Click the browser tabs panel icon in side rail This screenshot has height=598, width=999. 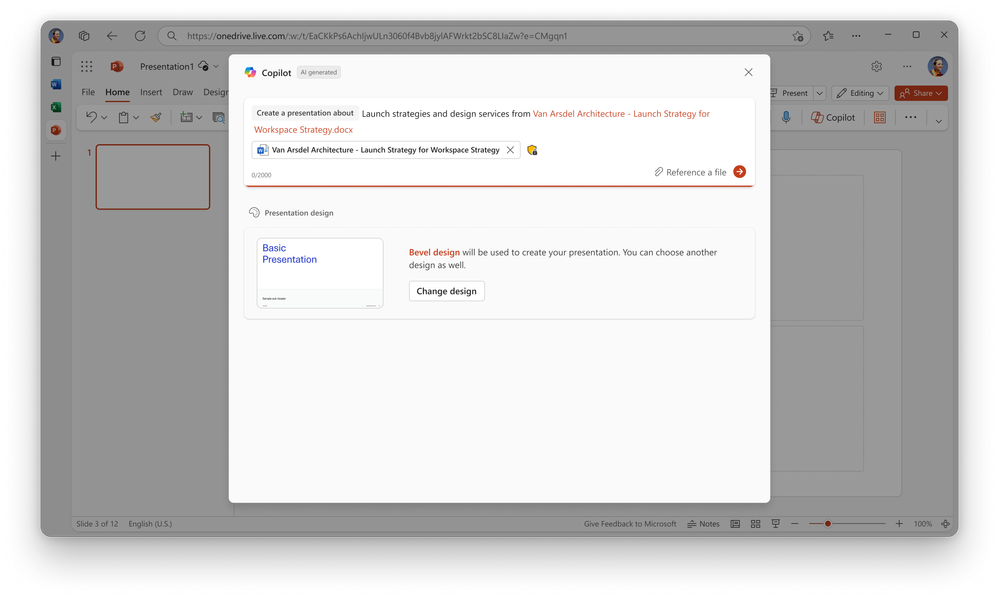point(56,62)
